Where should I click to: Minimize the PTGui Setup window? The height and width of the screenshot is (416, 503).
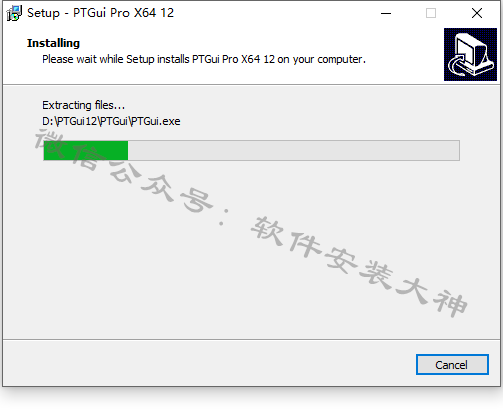[386, 13]
